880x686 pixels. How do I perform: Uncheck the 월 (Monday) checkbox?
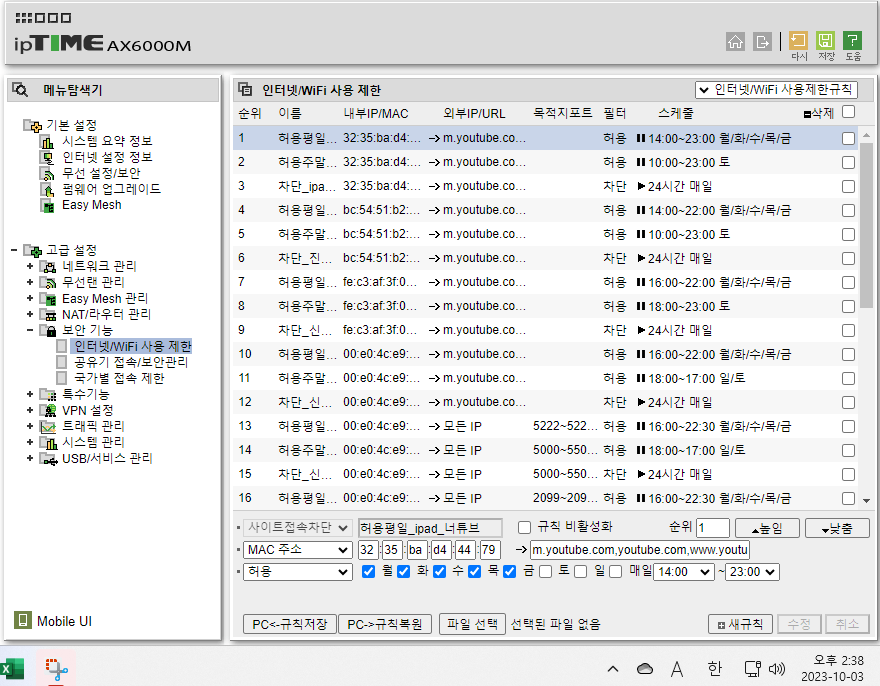[x=368, y=571]
